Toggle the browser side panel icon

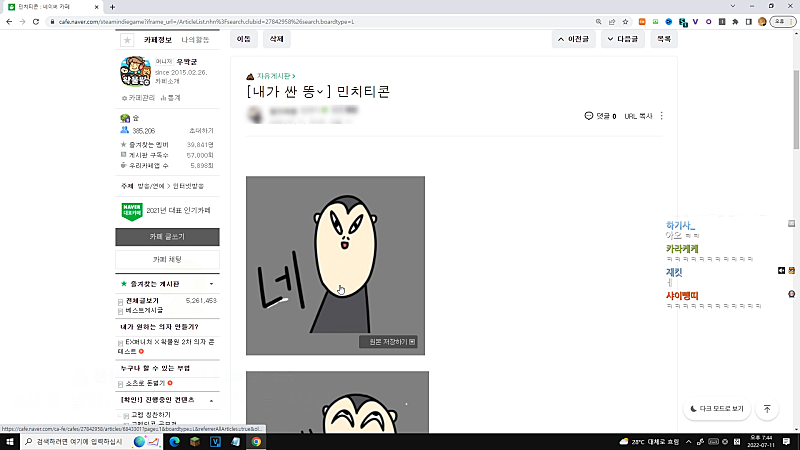(x=748, y=22)
